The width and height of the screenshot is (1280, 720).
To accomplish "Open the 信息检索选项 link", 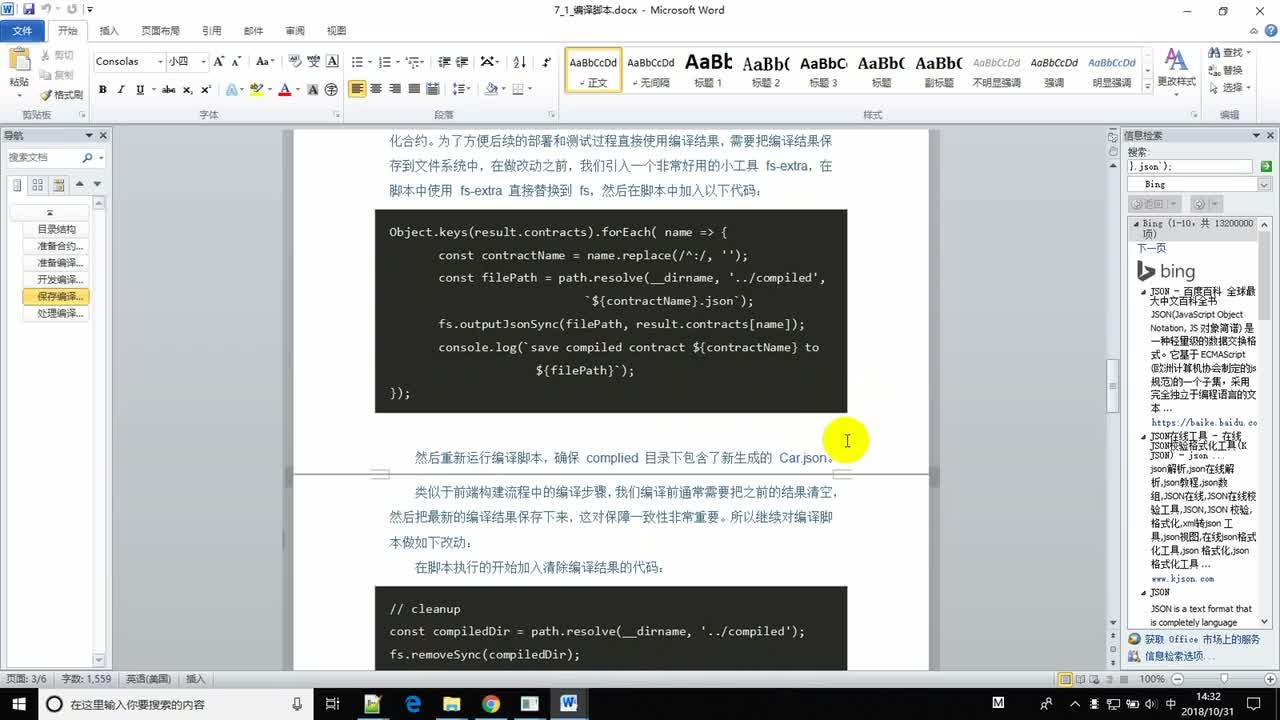I will (1172, 656).
